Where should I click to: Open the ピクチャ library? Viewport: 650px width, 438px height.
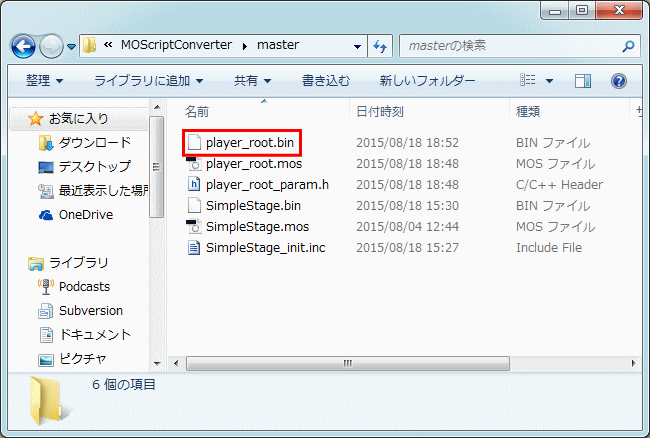[x=82, y=359]
